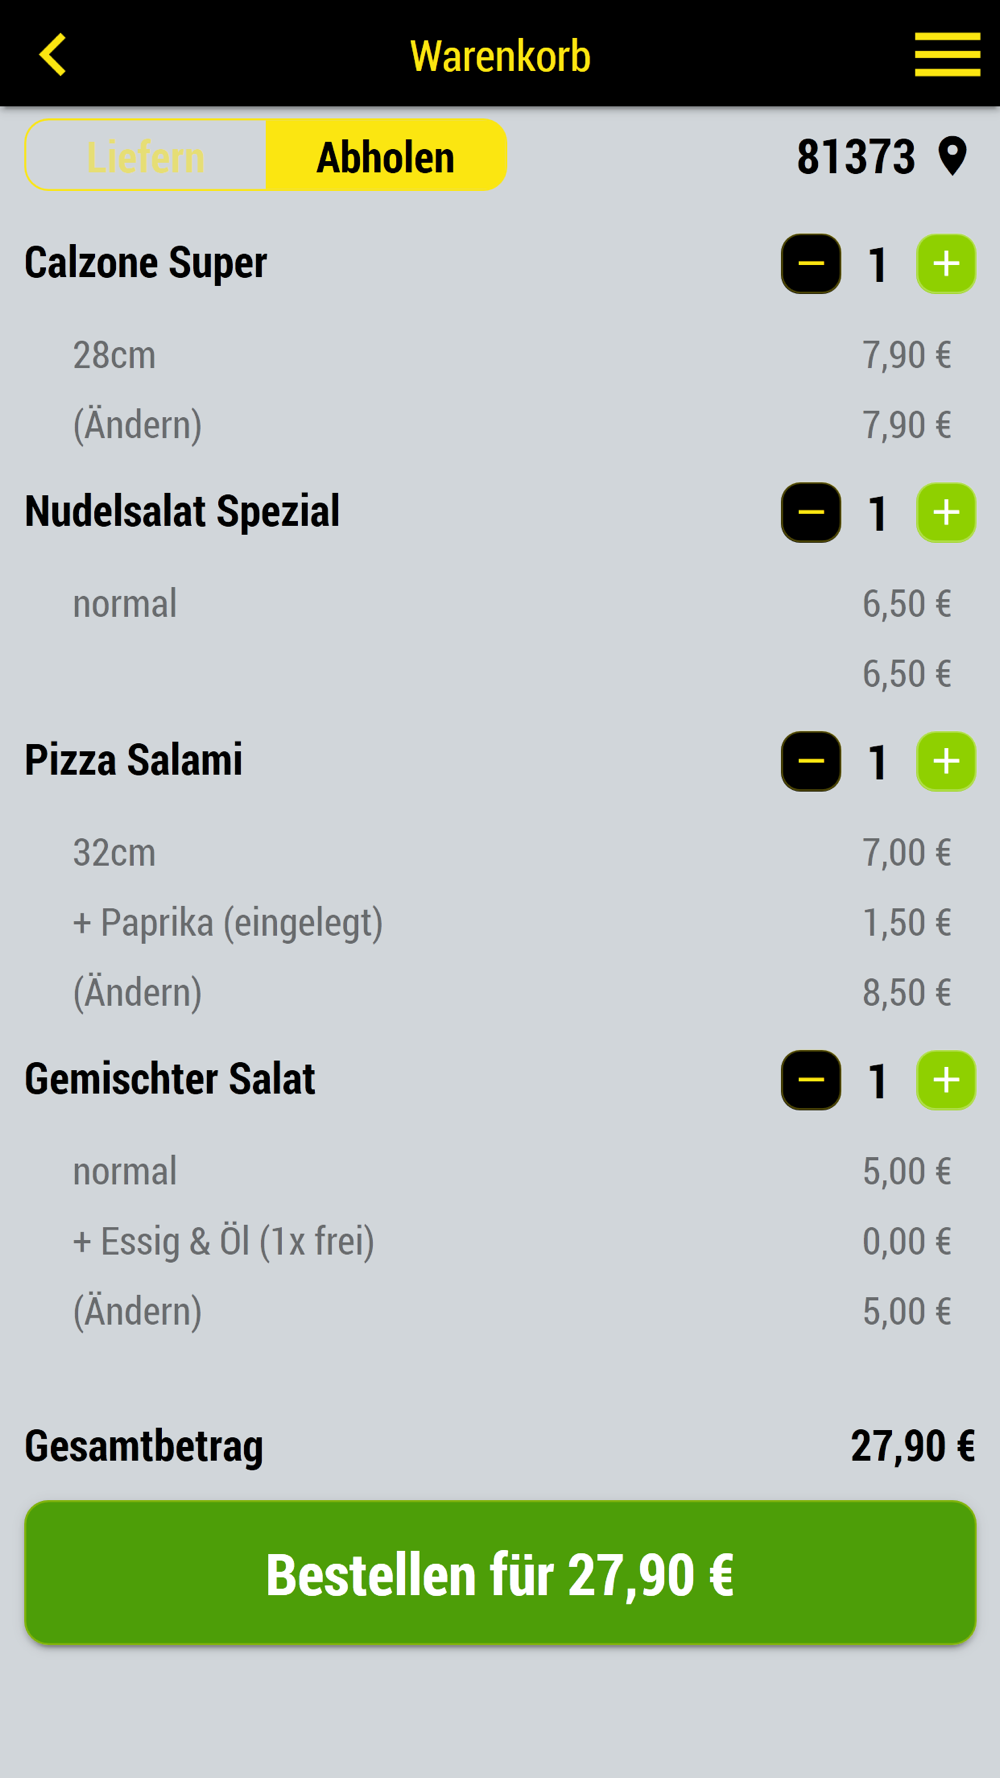Screen dimensions: 1000x1778
Task: Open the hamburger menu
Action: click(947, 54)
